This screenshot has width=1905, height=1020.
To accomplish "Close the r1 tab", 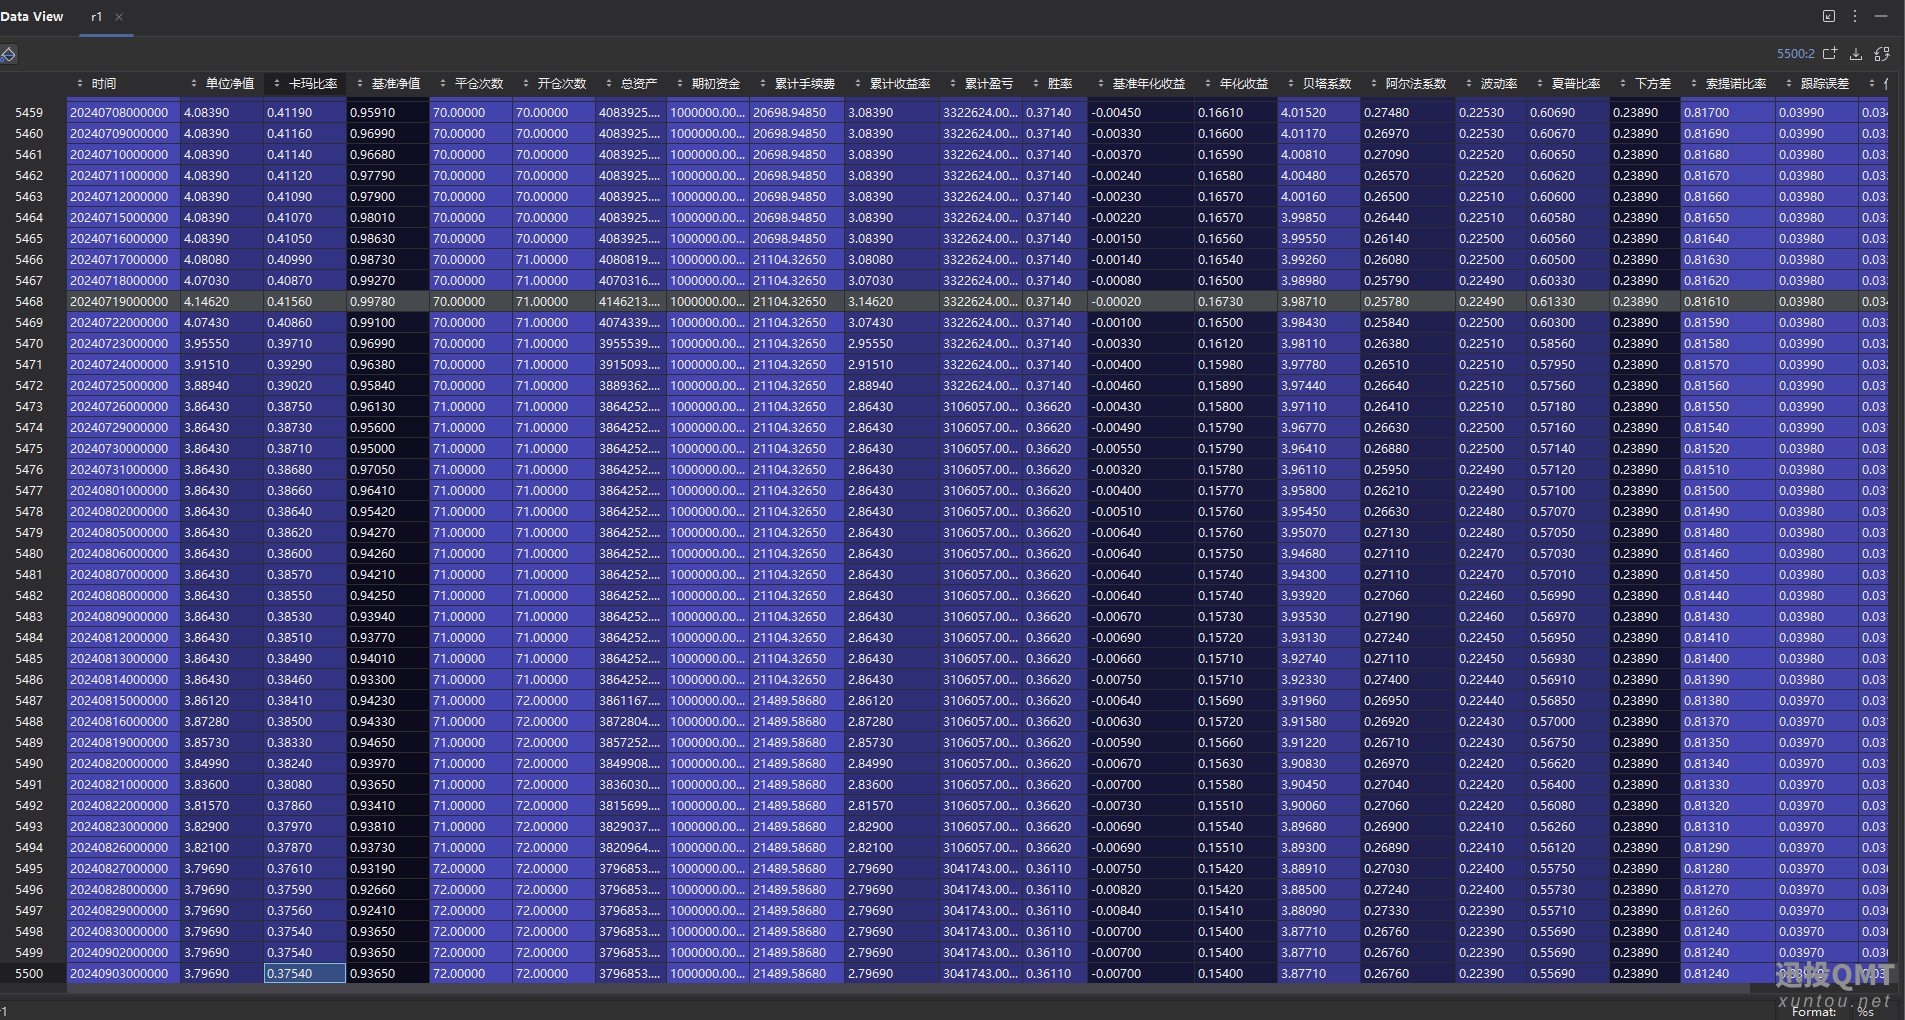I will click(119, 17).
